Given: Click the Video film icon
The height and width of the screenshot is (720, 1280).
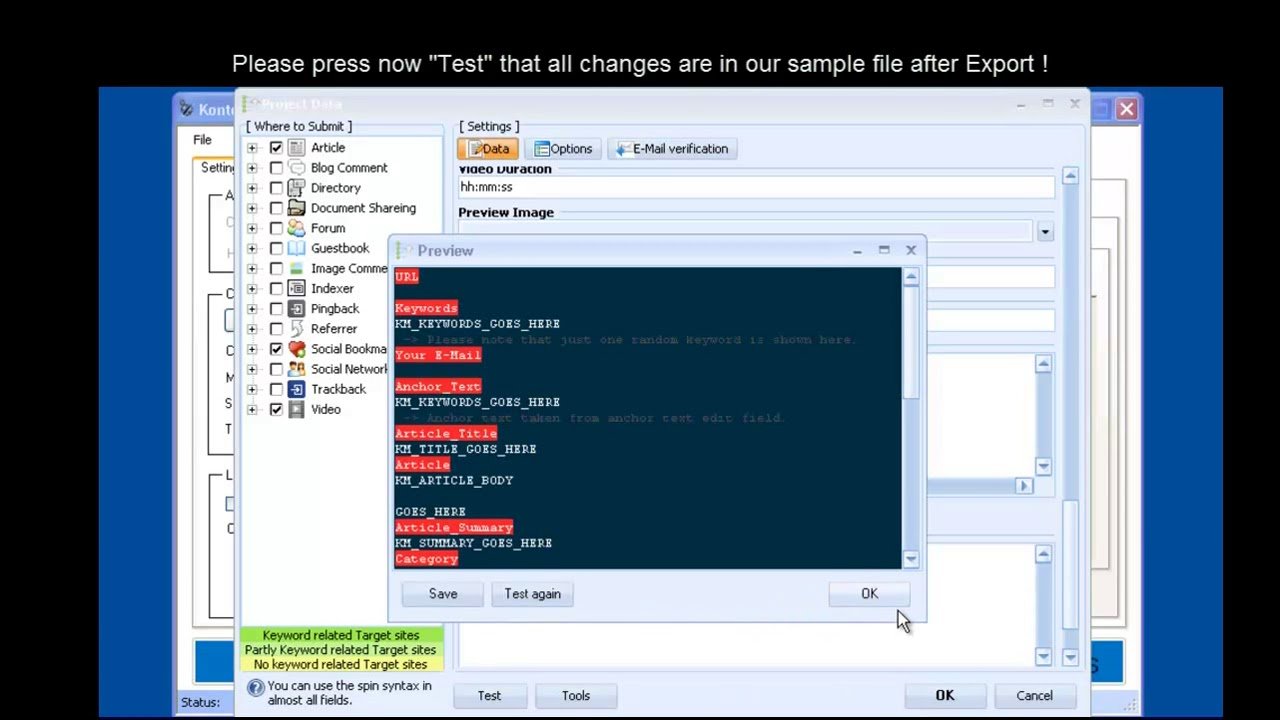Looking at the screenshot, I should [x=296, y=409].
